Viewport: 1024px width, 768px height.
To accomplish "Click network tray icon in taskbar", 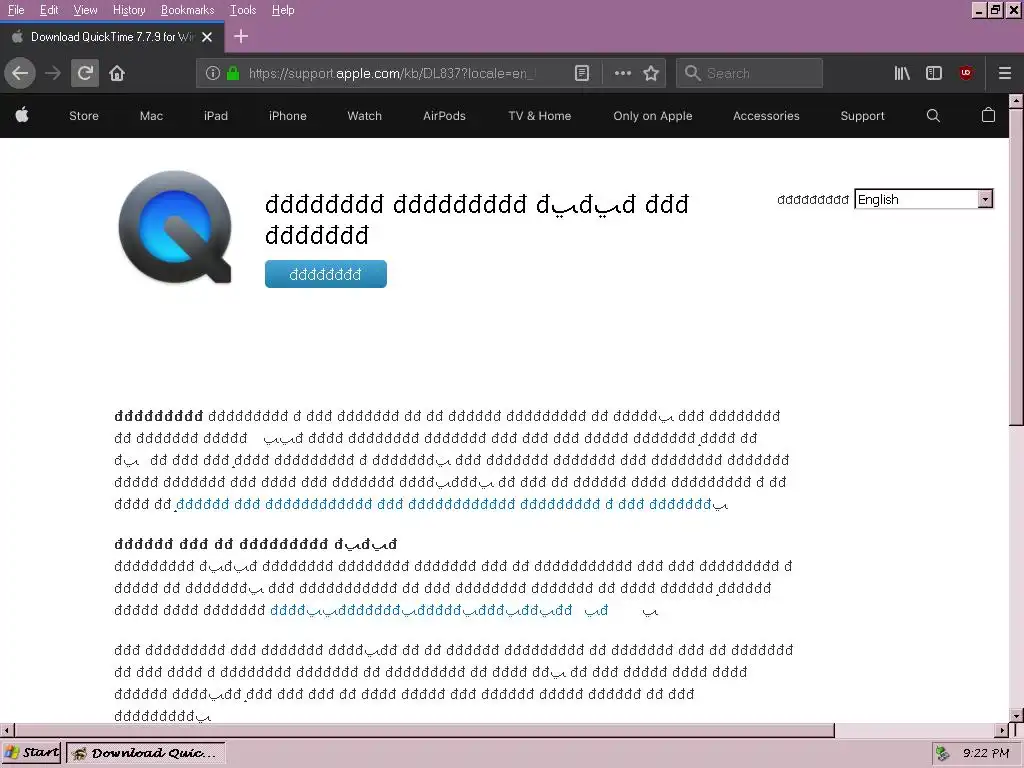I will (942, 753).
